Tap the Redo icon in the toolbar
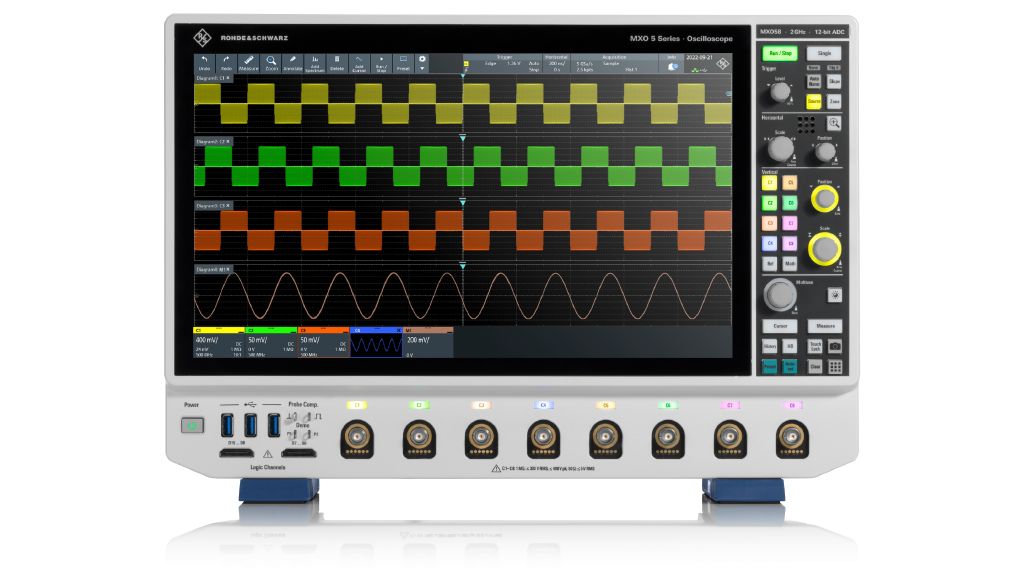The image size is (1024, 576). tap(226, 62)
